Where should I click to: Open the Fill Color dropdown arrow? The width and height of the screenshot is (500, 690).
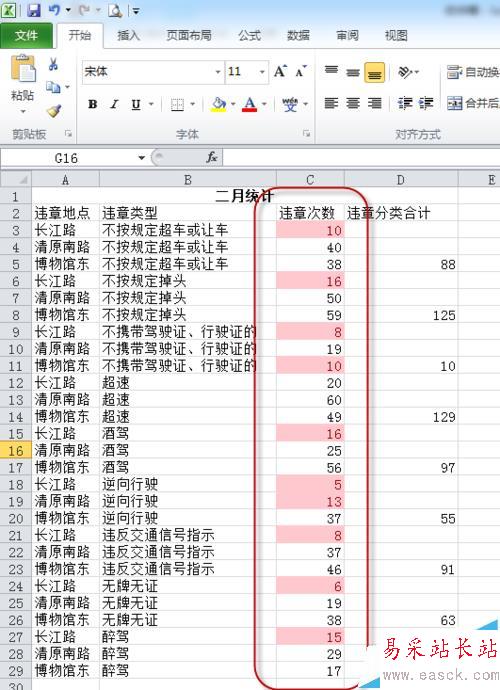point(233,105)
